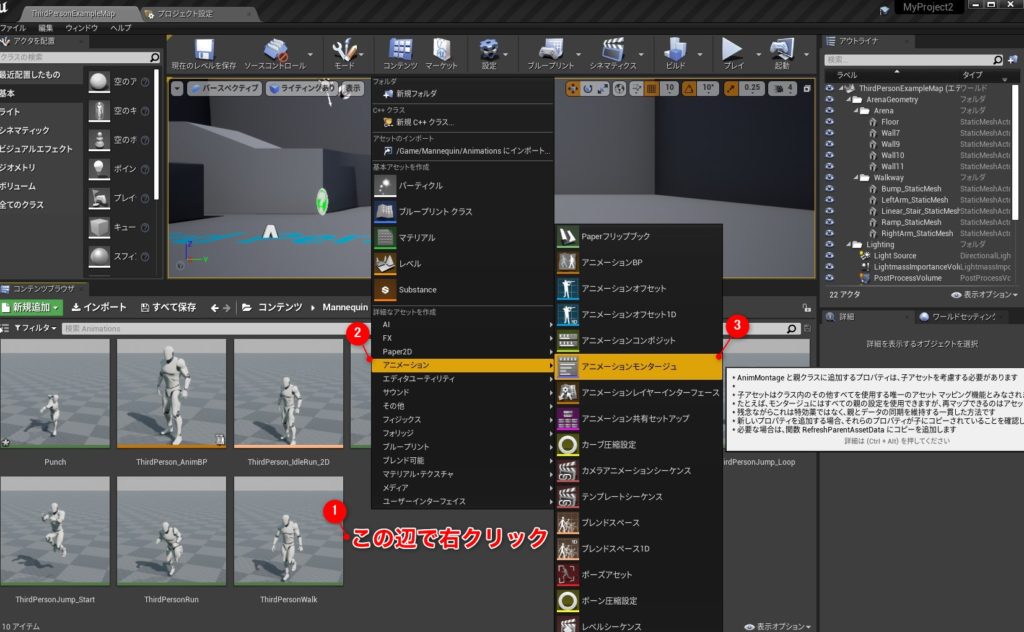
Task: Select Animation Composite (アニメーションコンポジット) in the submenu
Action: click(639, 340)
